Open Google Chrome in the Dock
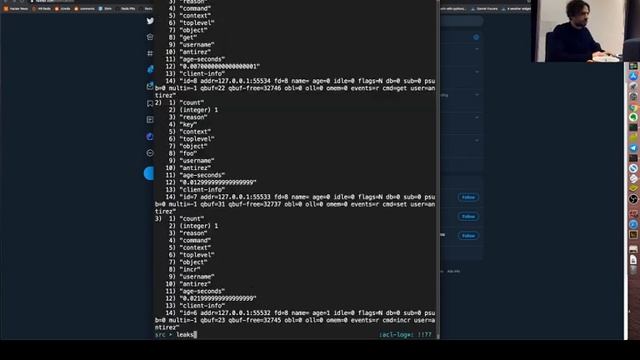This screenshot has height=360, width=640. click(x=633, y=107)
